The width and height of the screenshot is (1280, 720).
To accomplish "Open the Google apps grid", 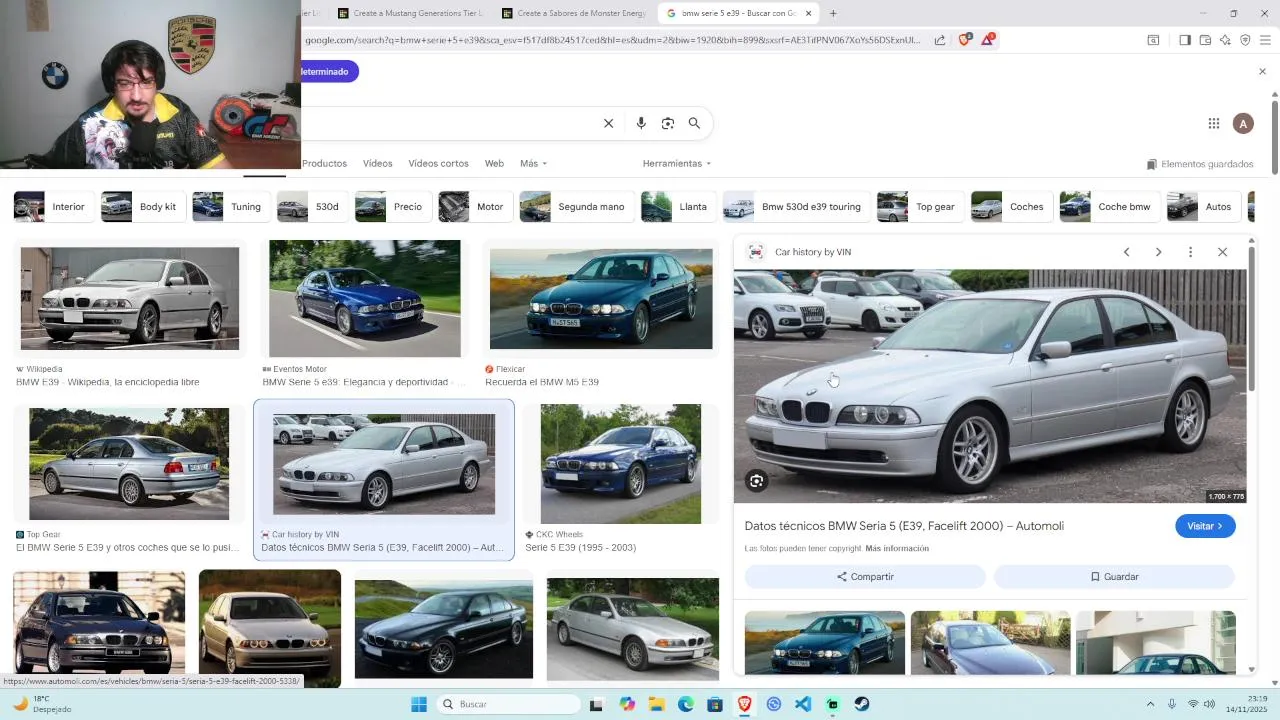I will click(x=1213, y=123).
